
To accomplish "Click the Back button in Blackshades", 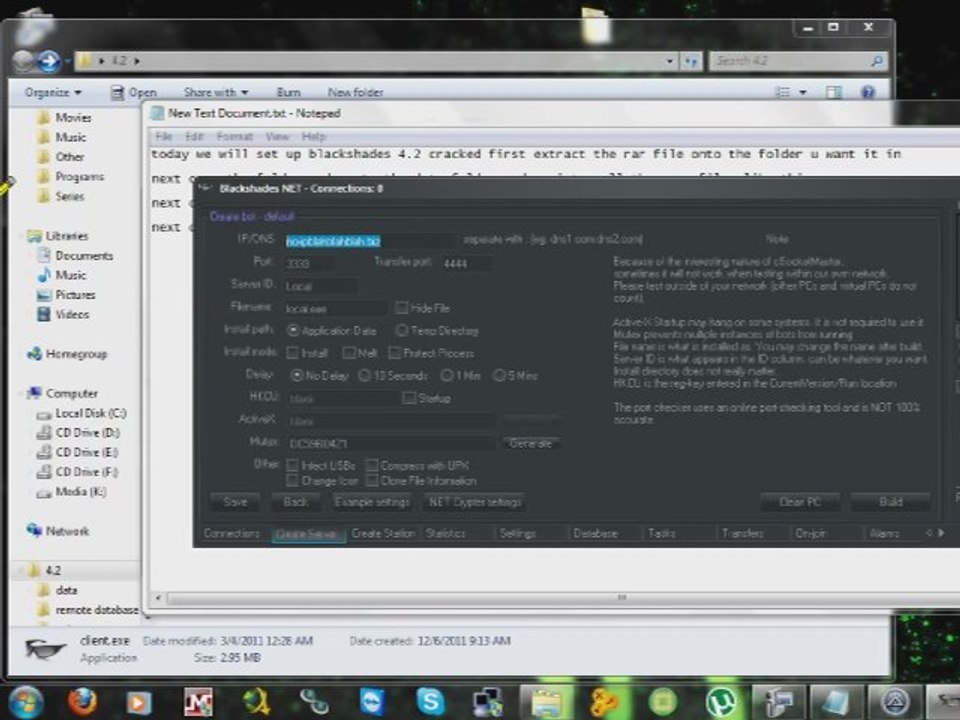I will (295, 502).
